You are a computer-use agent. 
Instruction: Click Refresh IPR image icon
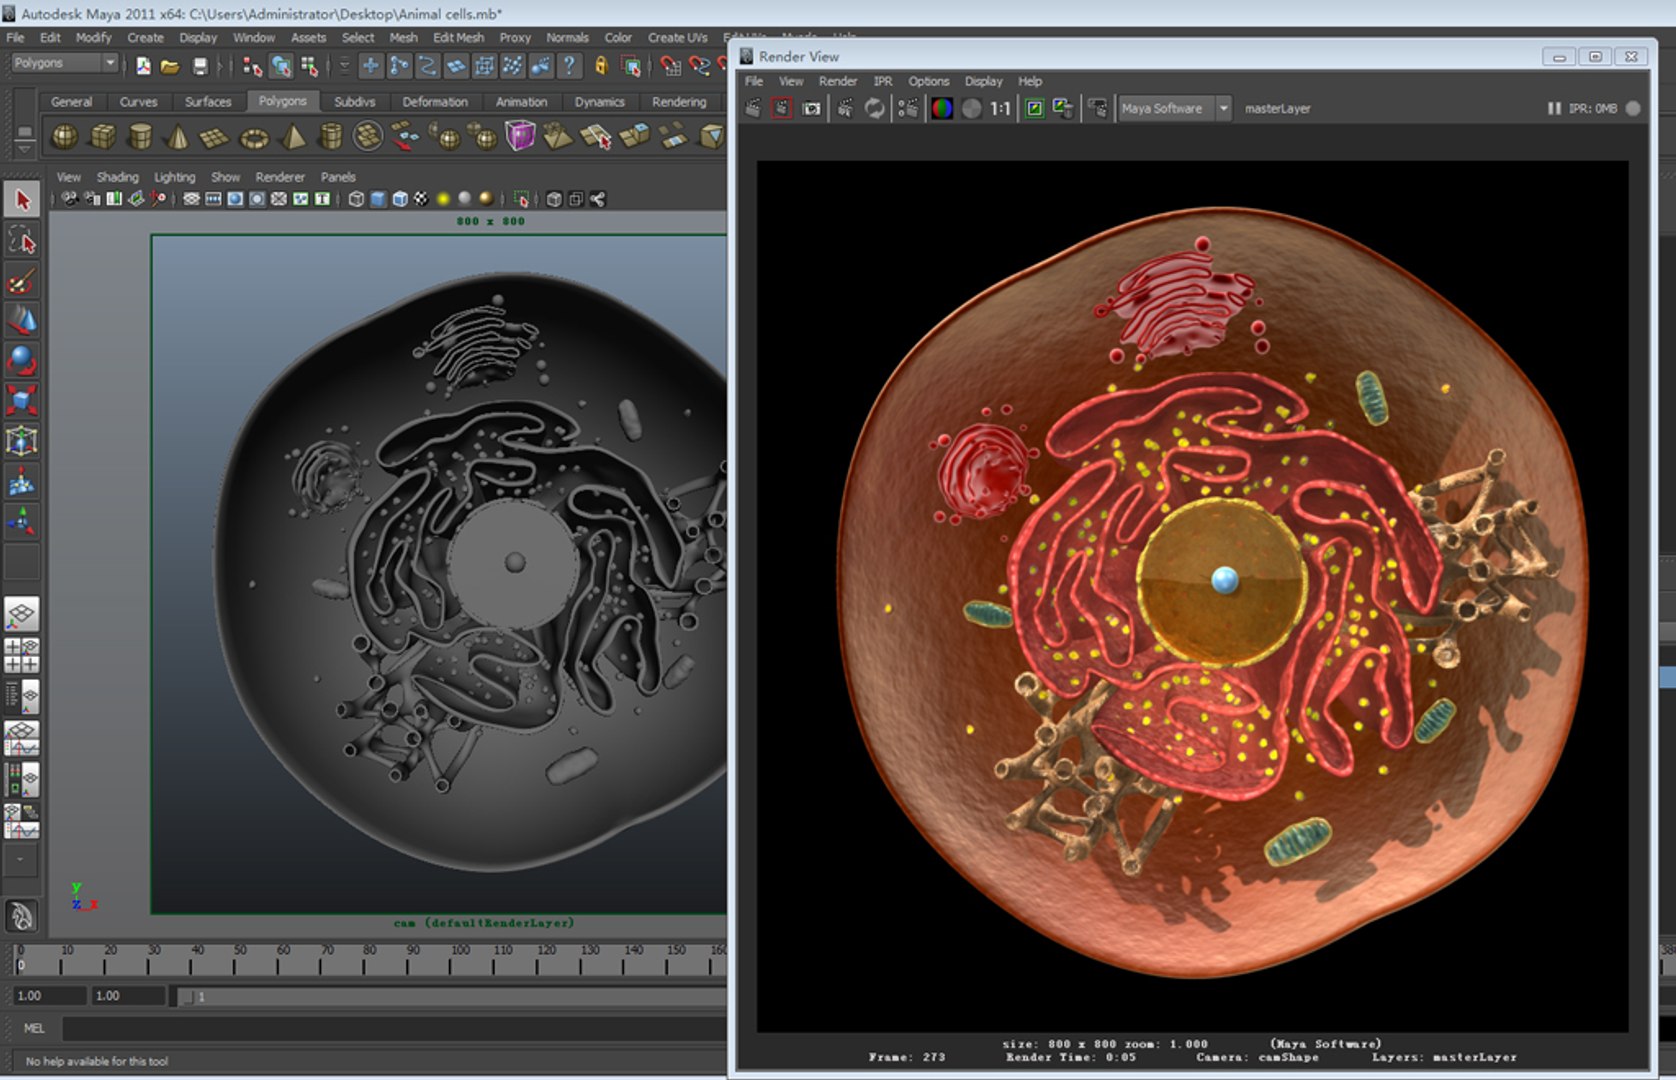pyautogui.click(x=875, y=108)
